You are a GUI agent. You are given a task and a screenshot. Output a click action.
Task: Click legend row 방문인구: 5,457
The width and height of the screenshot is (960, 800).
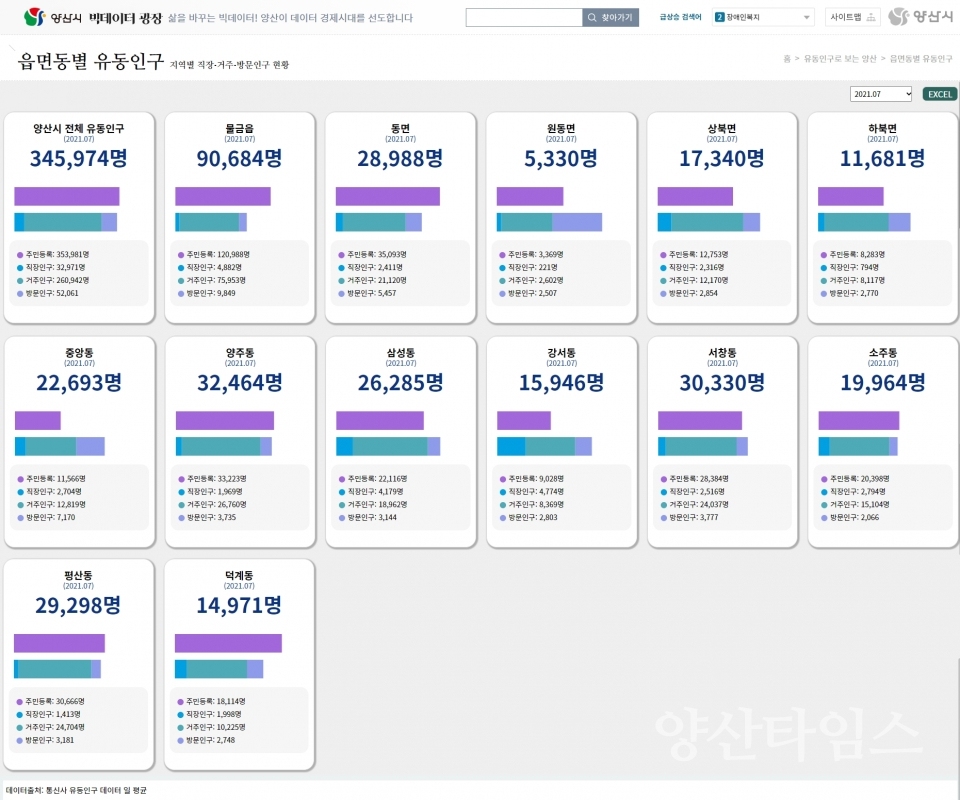(x=367, y=293)
